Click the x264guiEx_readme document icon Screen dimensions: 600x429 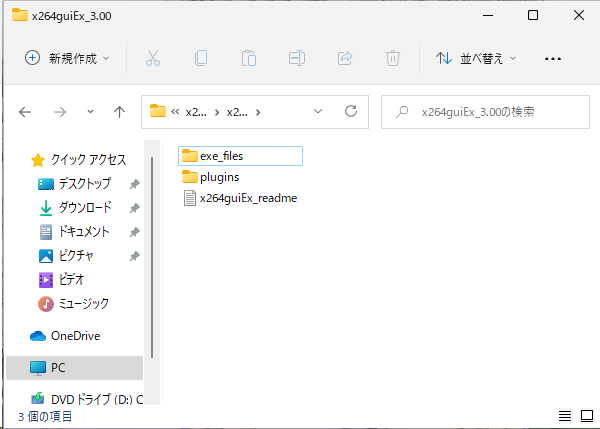(190, 198)
